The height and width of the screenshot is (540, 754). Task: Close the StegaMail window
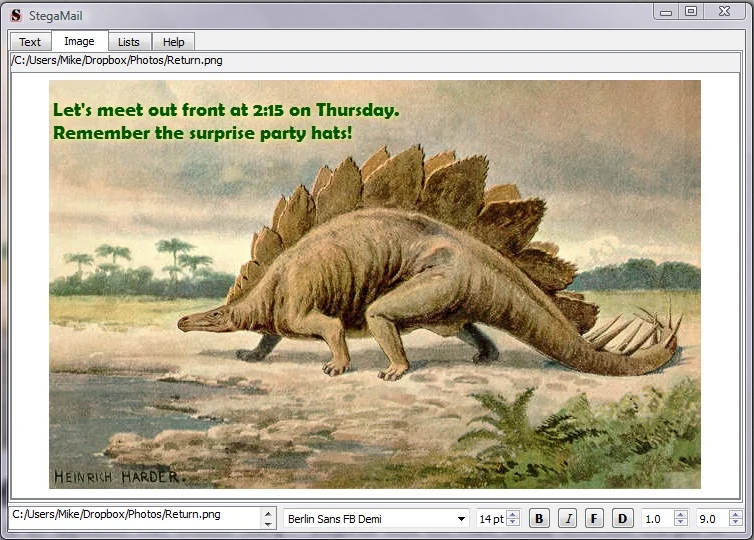click(725, 12)
